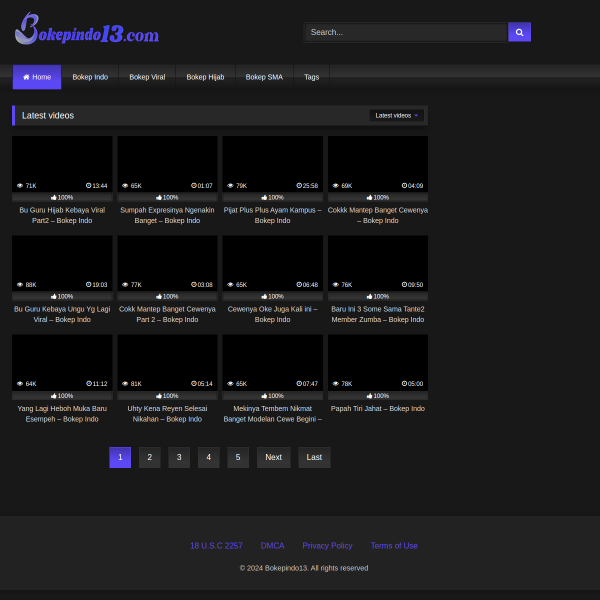The height and width of the screenshot is (600, 600).
Task: Jump to the Last page button
Action: tap(314, 457)
